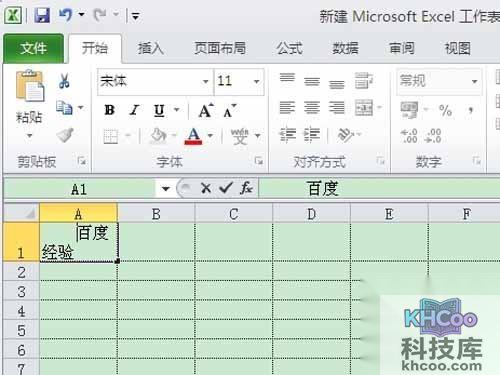This screenshot has width=500, height=375.
Task: Open the undo history dropdown arrow
Action: click(x=81, y=15)
